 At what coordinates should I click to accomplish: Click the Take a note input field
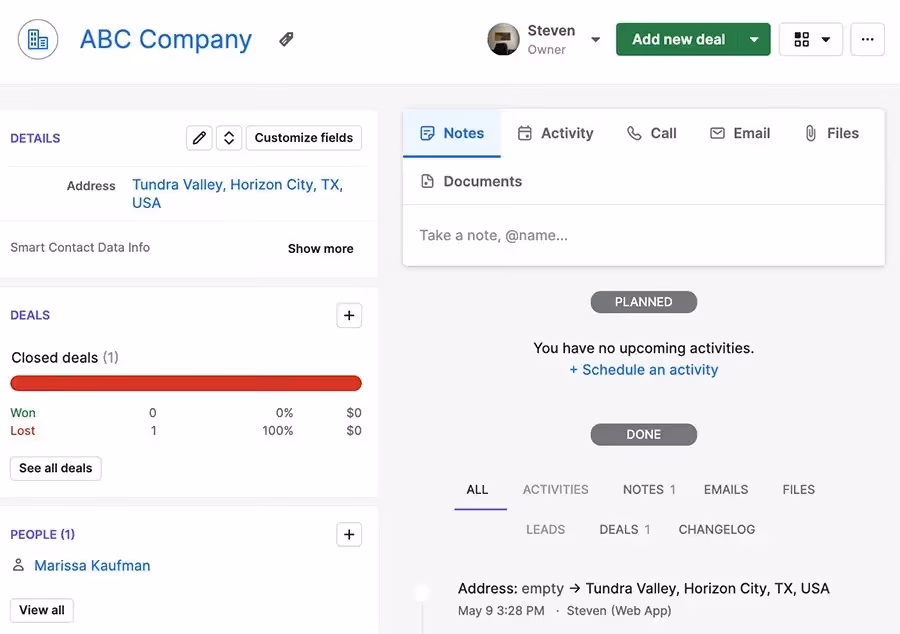(643, 235)
